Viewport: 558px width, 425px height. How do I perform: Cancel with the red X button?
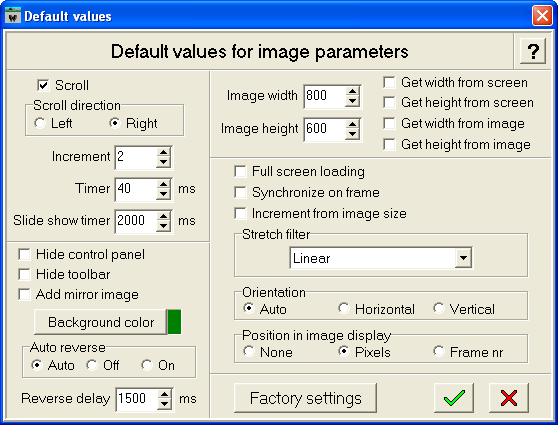(509, 398)
